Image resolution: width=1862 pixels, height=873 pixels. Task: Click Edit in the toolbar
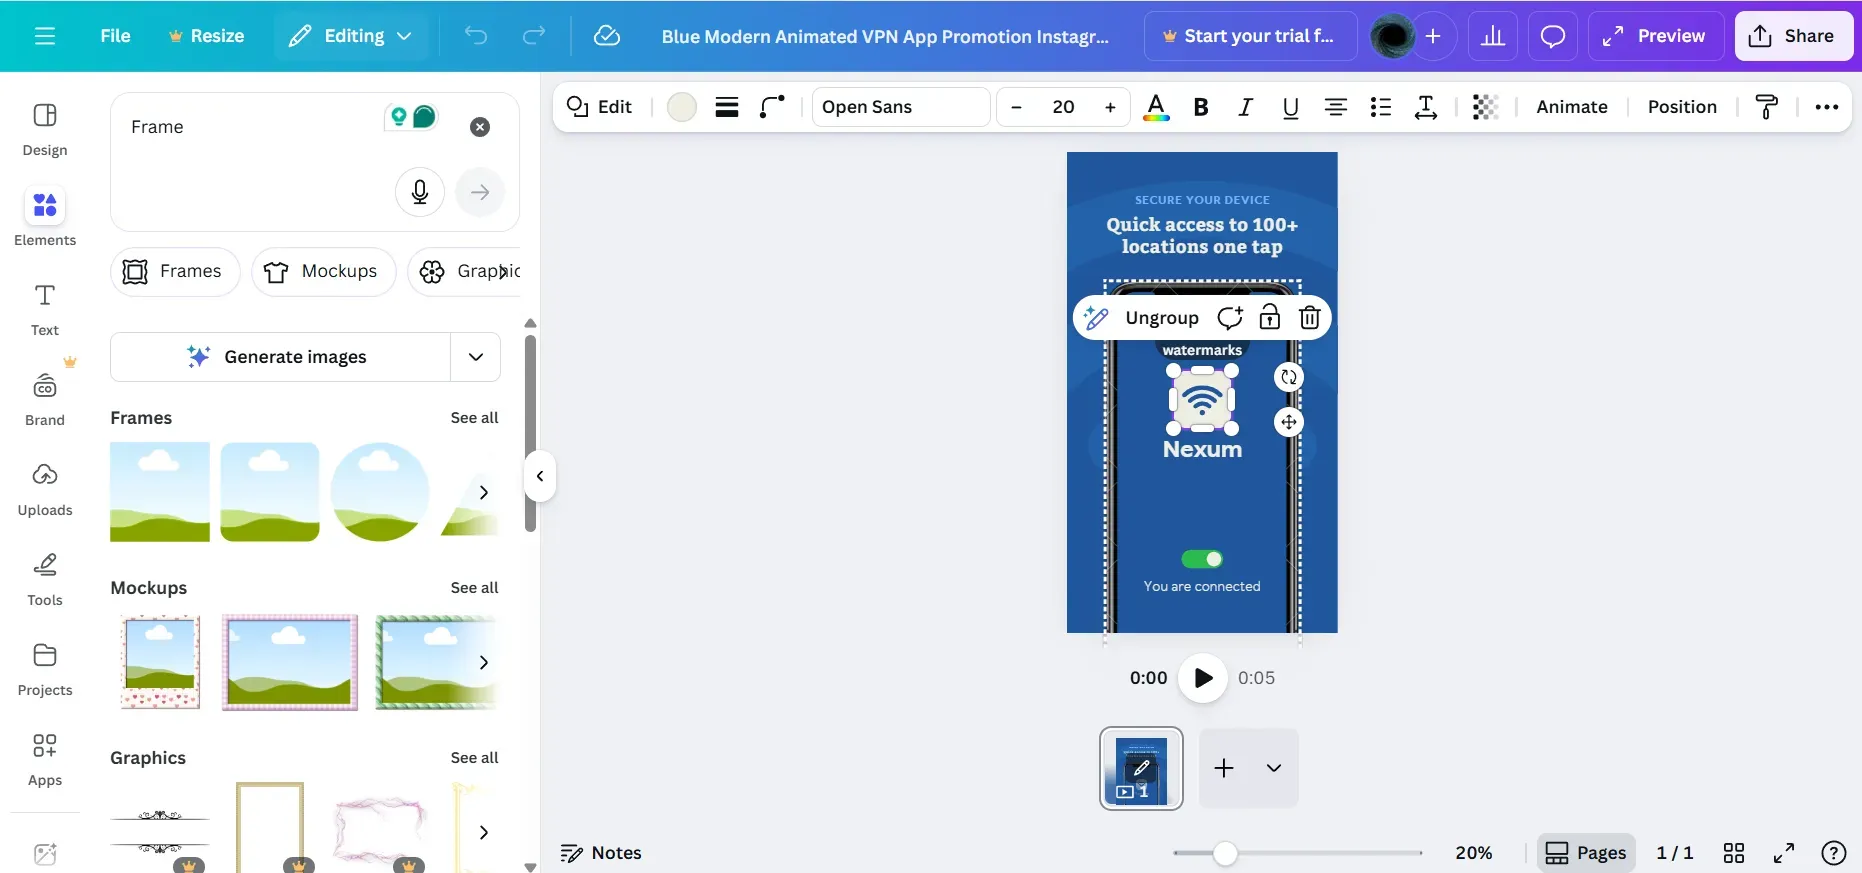pos(600,107)
